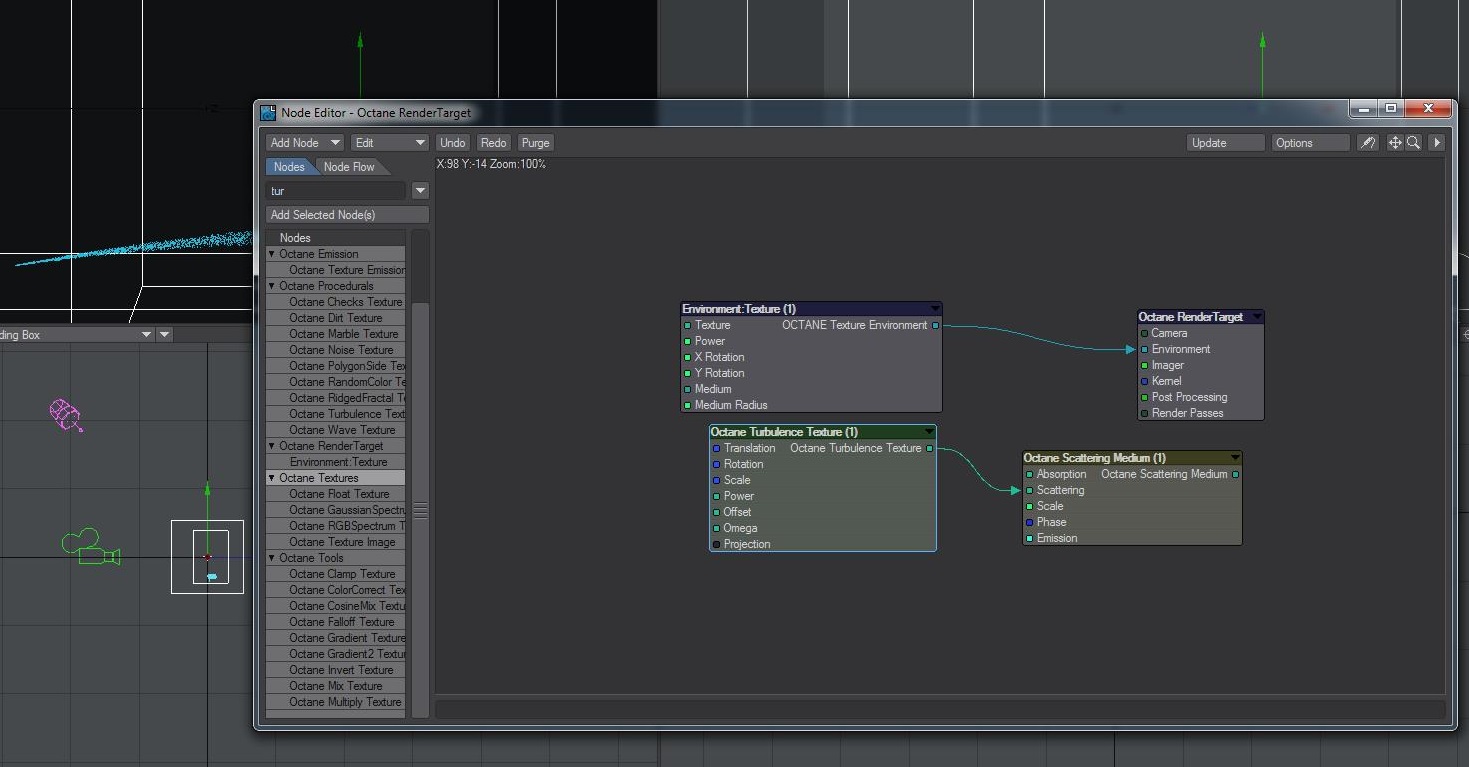This screenshot has width=1469, height=767.
Task: Click the Octane Scattering Medium output port
Action: (1235, 474)
